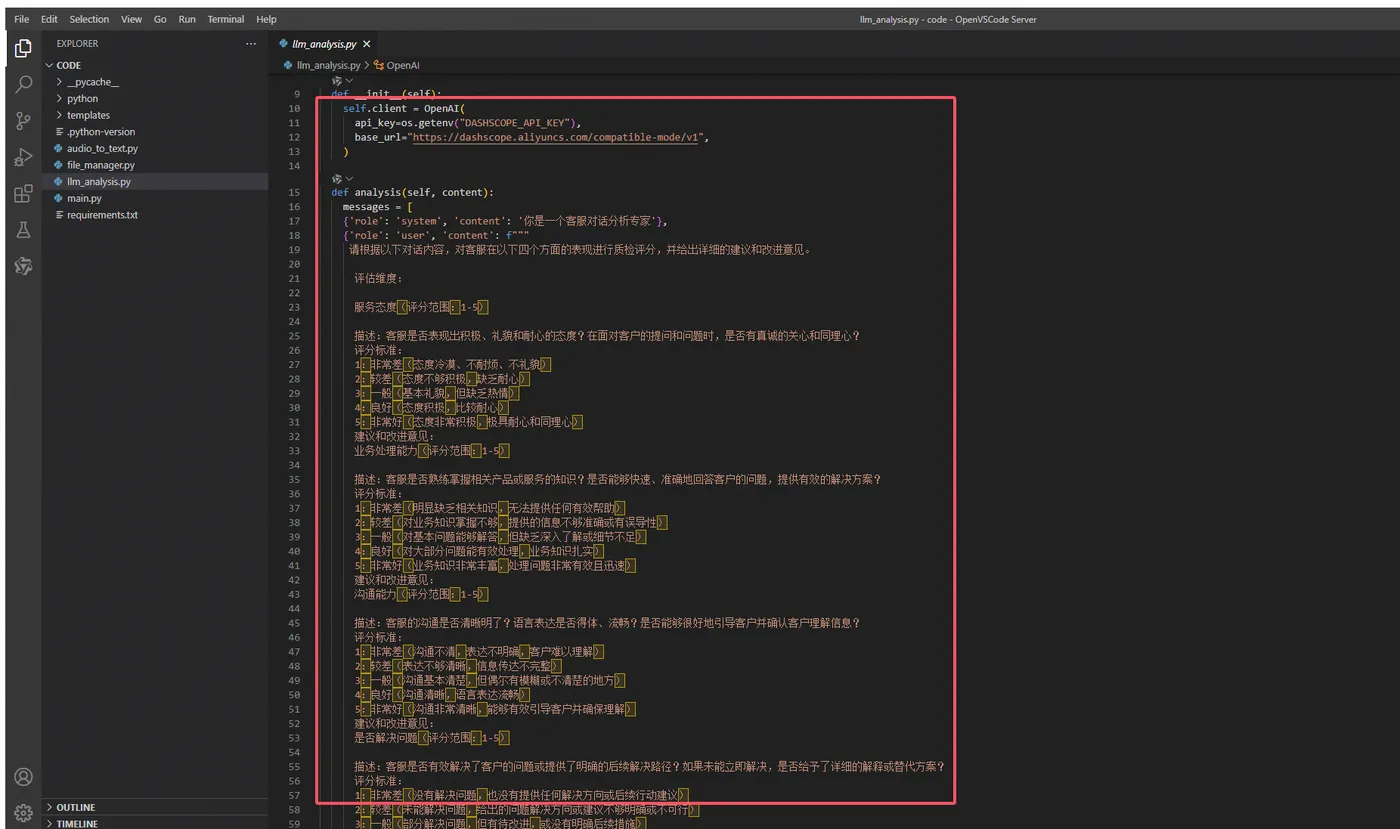This screenshot has height=829, width=1400.
Task: Expand the __pycache__ folder
Action: pos(92,82)
